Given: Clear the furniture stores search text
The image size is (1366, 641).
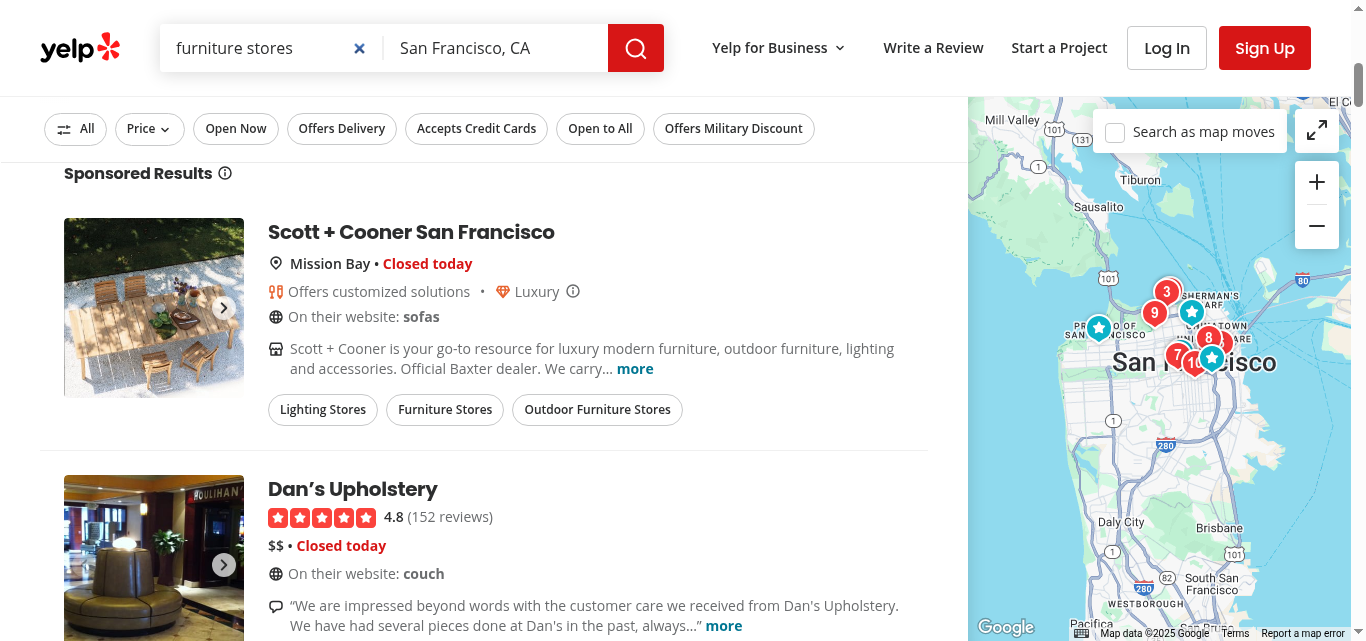Looking at the screenshot, I should [360, 48].
